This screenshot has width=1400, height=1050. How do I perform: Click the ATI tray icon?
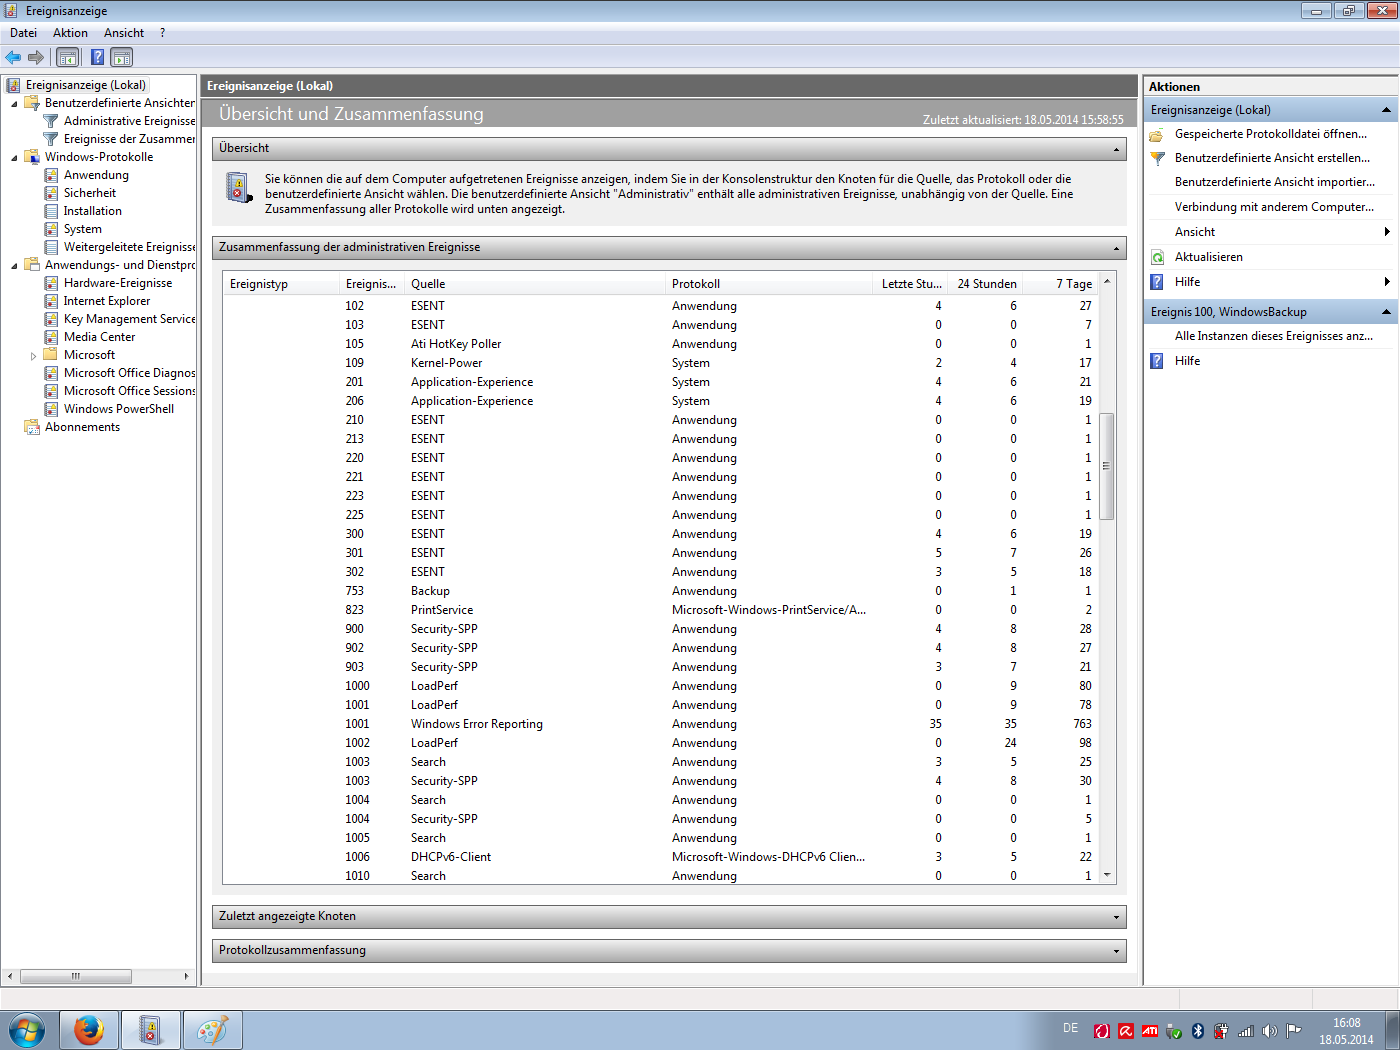tap(1150, 1030)
